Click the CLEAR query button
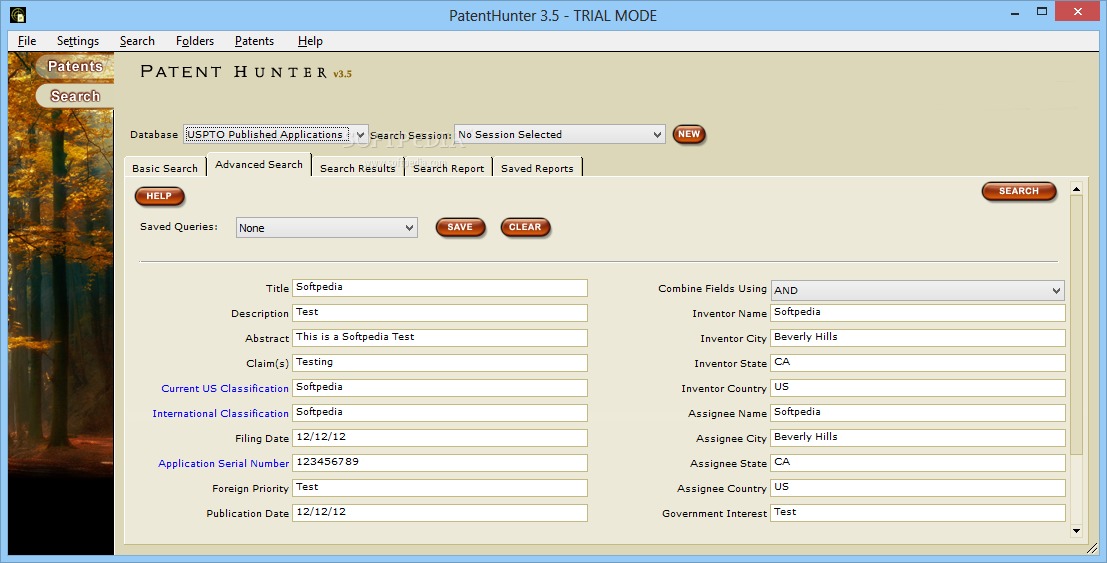Screen dimensions: 1107x563 525,227
